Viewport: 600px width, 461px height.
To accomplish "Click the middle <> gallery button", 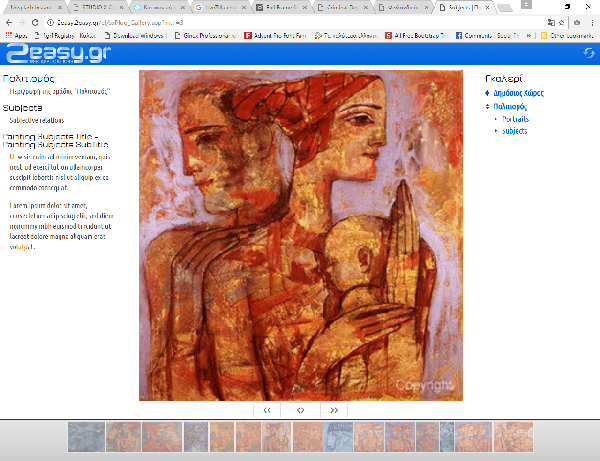I will point(300,410).
